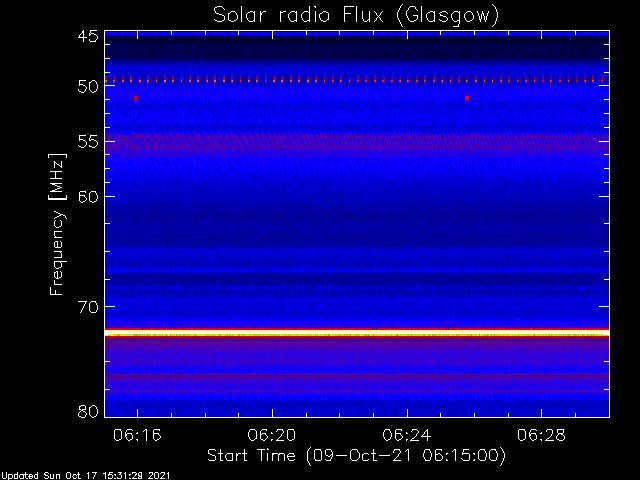Click the red square marker near 06:26
This screenshot has height=480, width=640.
[467, 98]
